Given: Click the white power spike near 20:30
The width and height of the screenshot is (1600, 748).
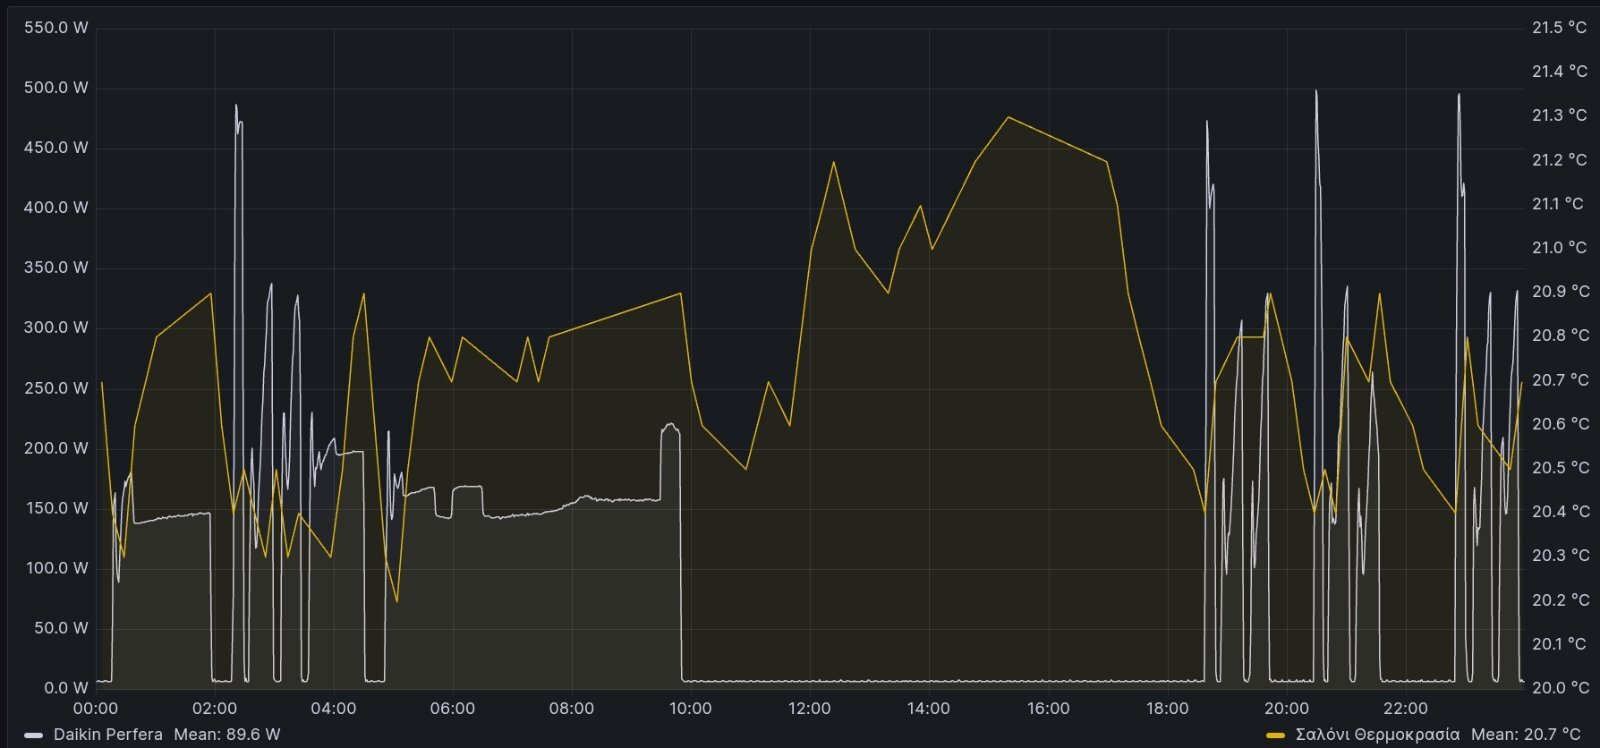Looking at the screenshot, I should click(x=1316, y=91).
